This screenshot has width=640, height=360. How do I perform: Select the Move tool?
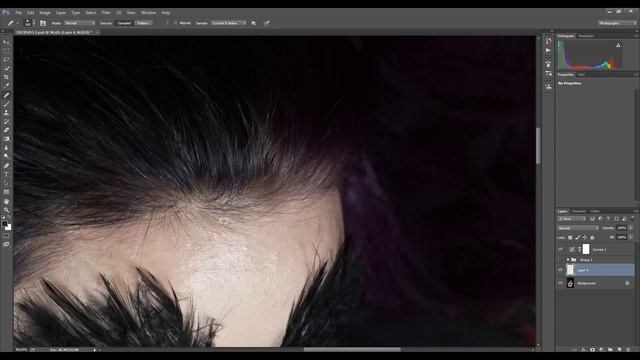click(x=6, y=42)
